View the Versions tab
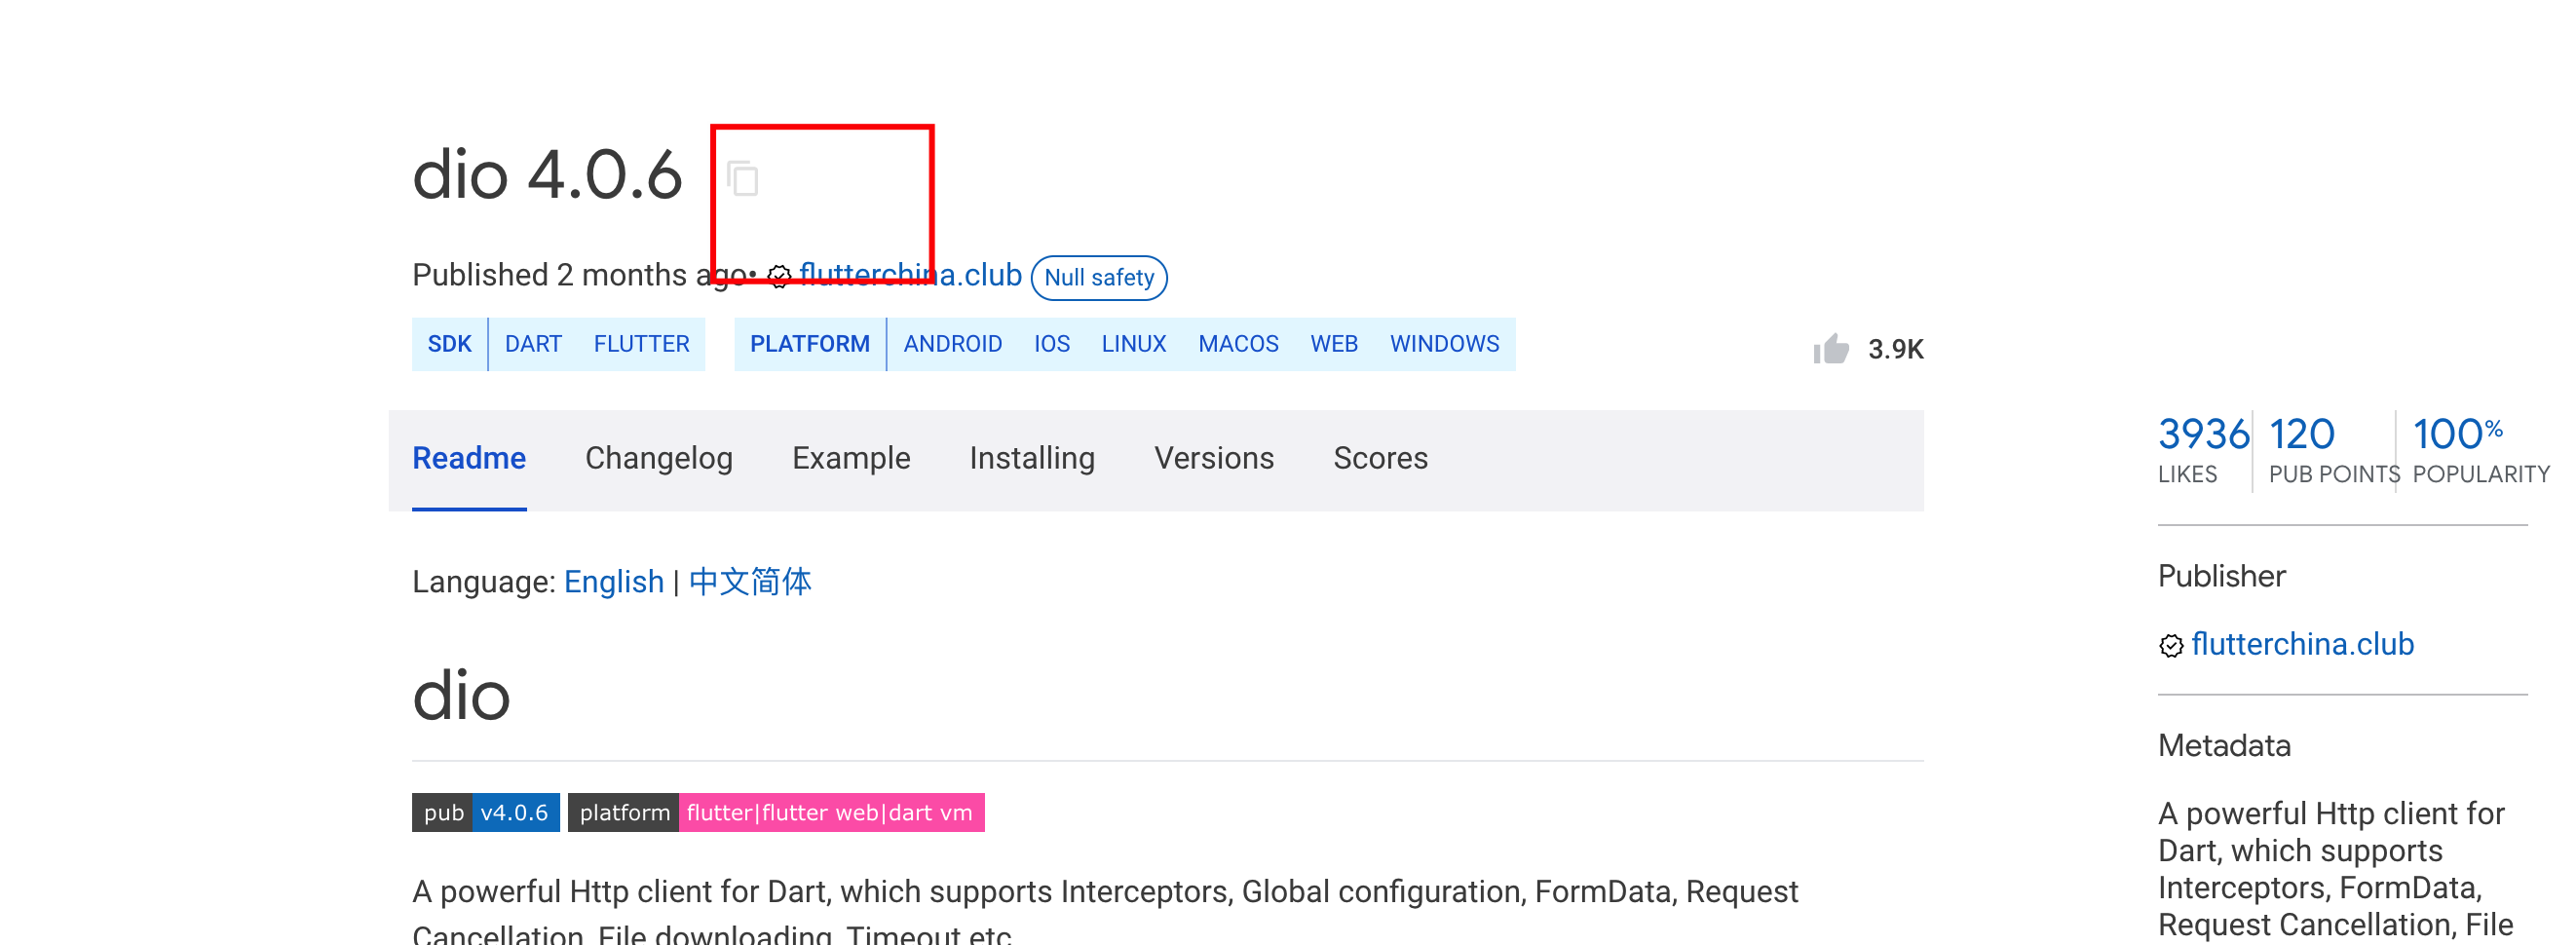This screenshot has height=945, width=2576. (x=1214, y=458)
